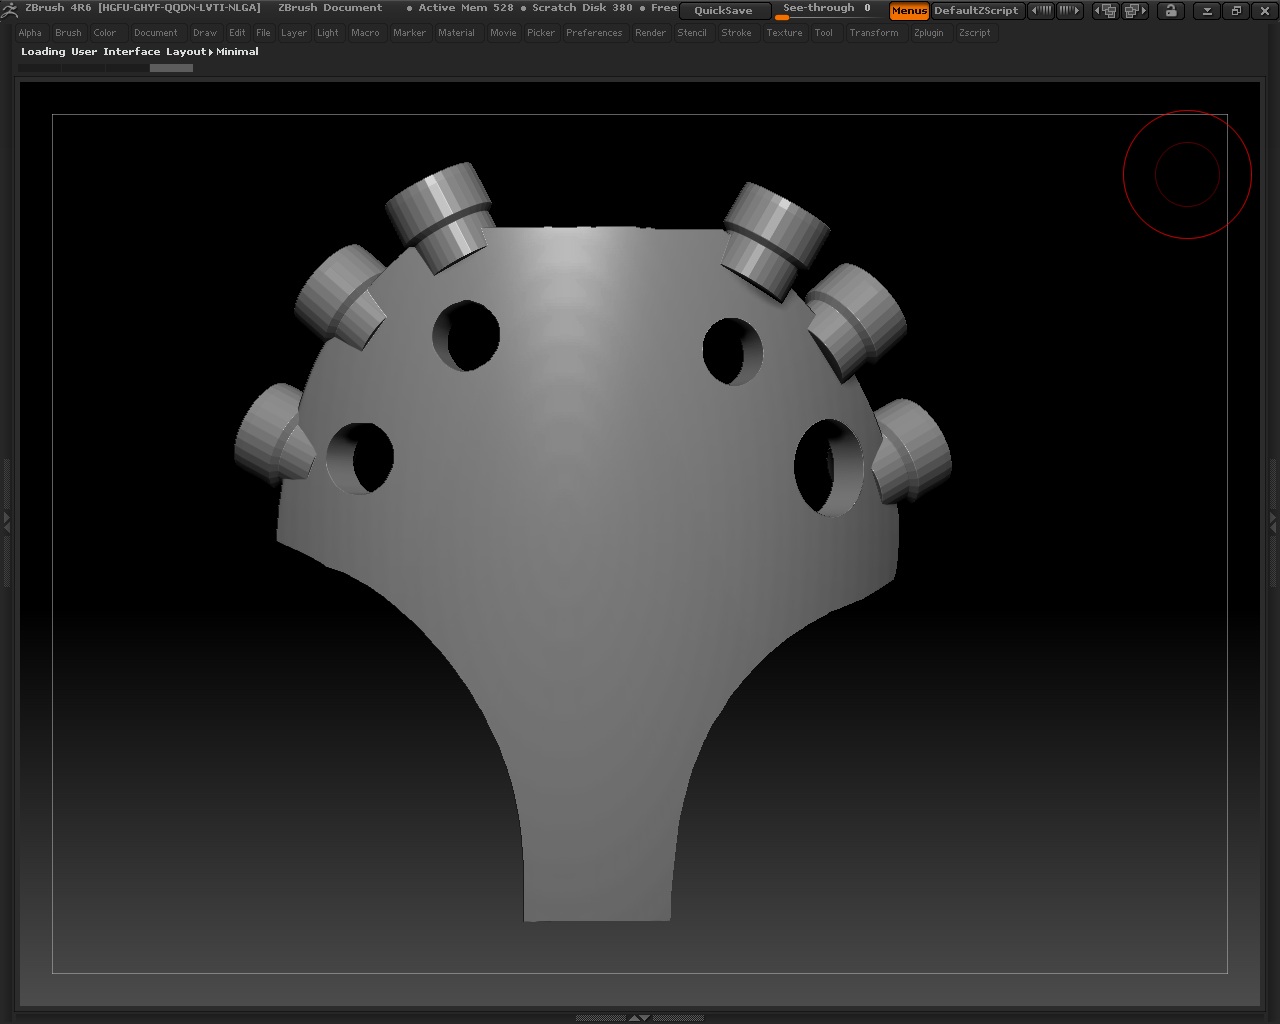Shift custom UI colors left arrow
The height and width of the screenshot is (1024, 1280).
(1041, 11)
